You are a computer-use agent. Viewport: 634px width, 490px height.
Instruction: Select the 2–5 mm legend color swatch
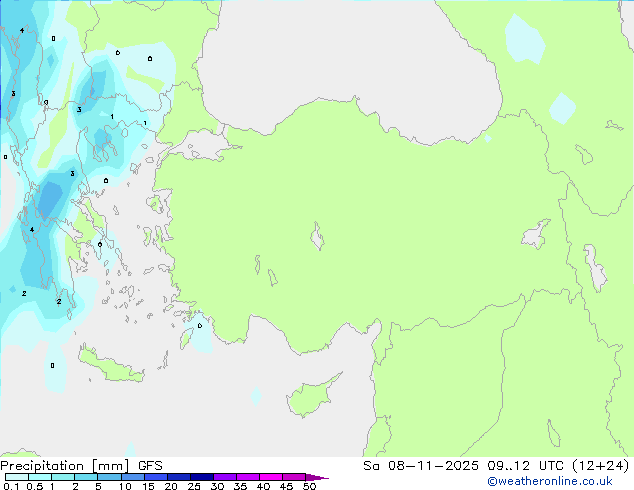click(86, 477)
